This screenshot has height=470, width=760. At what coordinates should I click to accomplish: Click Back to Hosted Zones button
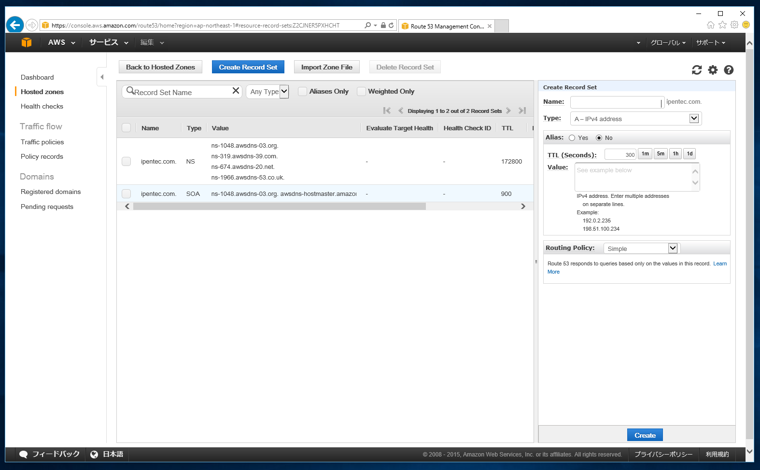point(160,67)
